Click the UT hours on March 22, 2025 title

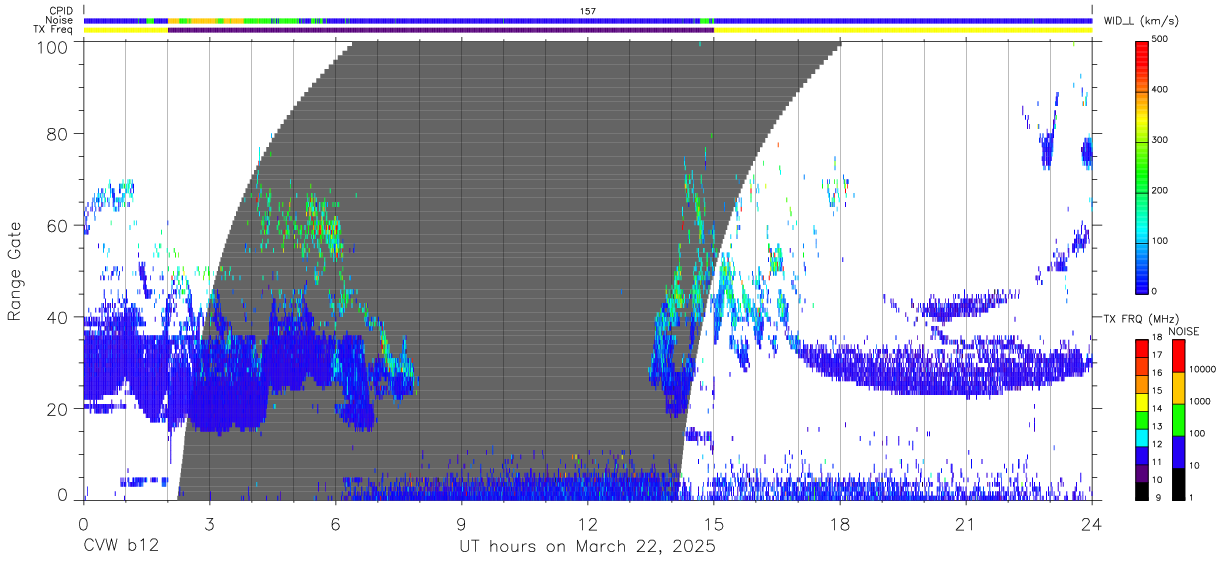click(x=587, y=547)
